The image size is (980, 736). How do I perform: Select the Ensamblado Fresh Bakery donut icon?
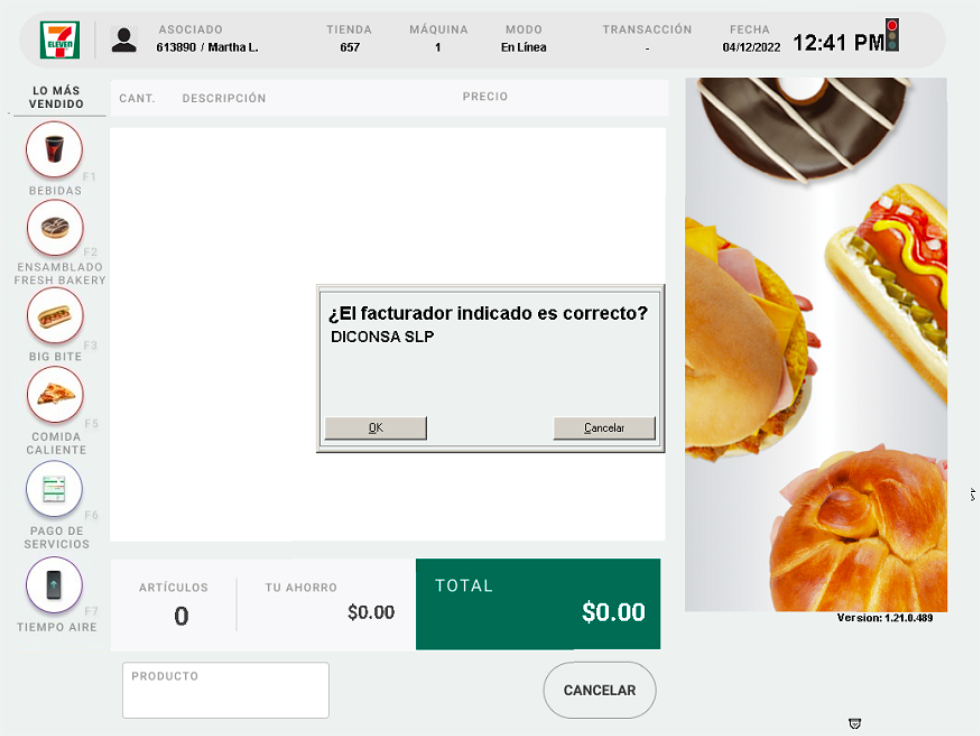[x=55, y=227]
